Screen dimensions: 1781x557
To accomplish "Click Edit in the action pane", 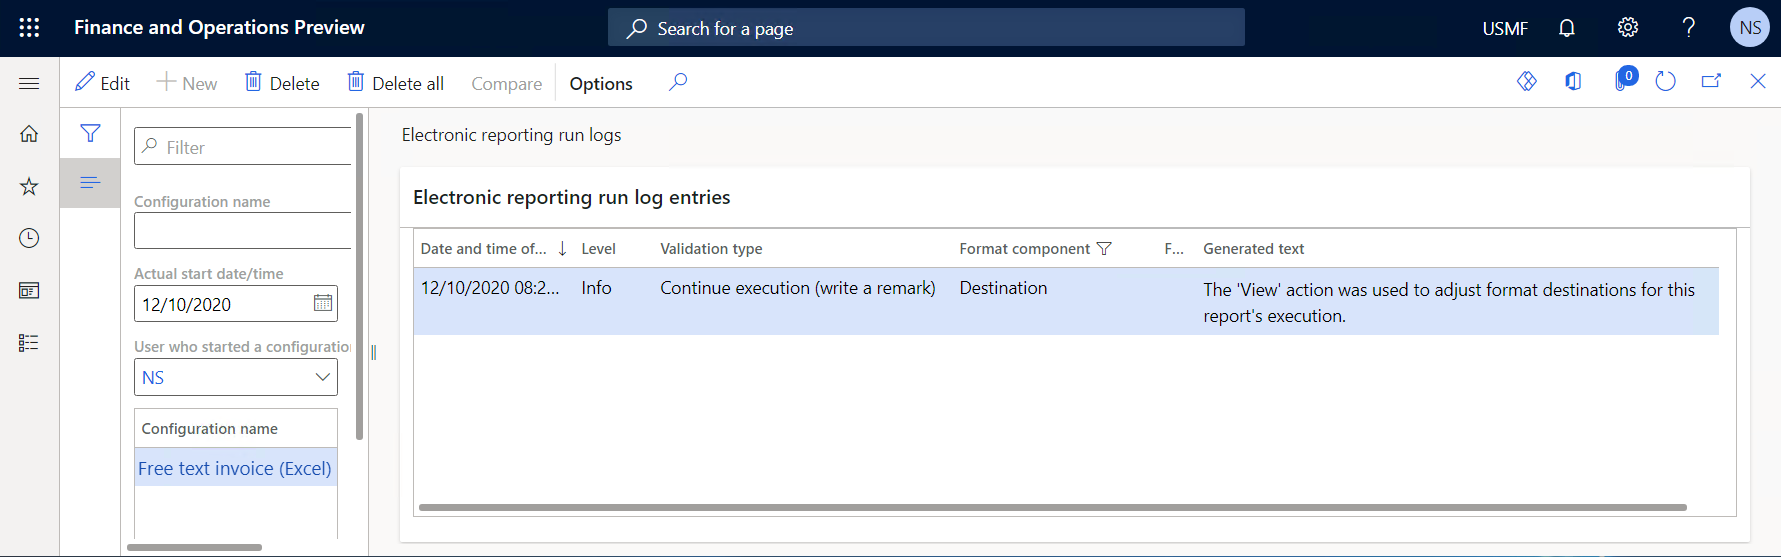I will point(102,83).
